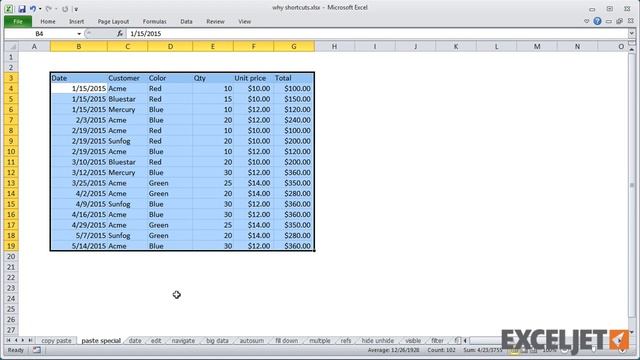Viewport: 640px width, 360px height.
Task: Click the Save icon in quick access toolbar
Action: (22, 9)
